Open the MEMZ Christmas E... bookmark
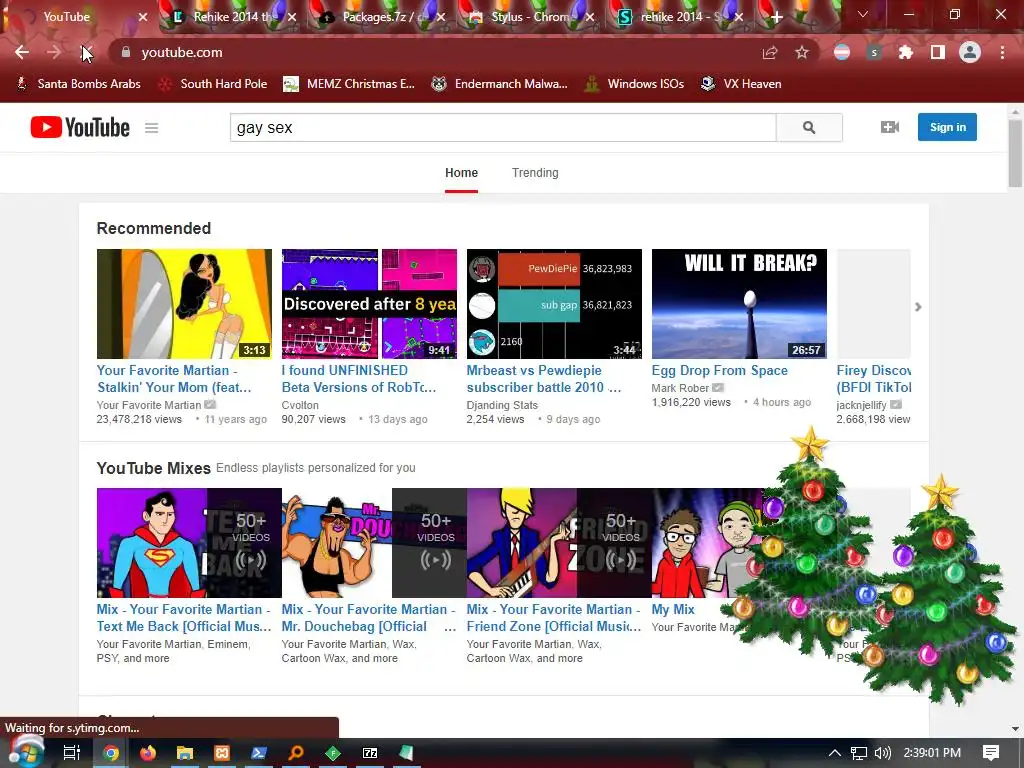1024x768 pixels. click(349, 84)
